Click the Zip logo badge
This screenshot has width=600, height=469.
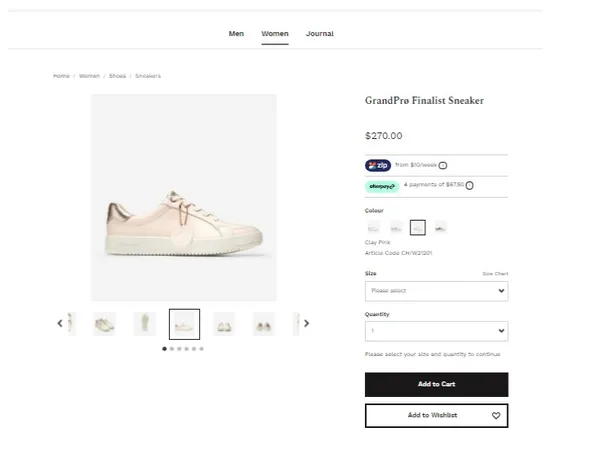378,165
